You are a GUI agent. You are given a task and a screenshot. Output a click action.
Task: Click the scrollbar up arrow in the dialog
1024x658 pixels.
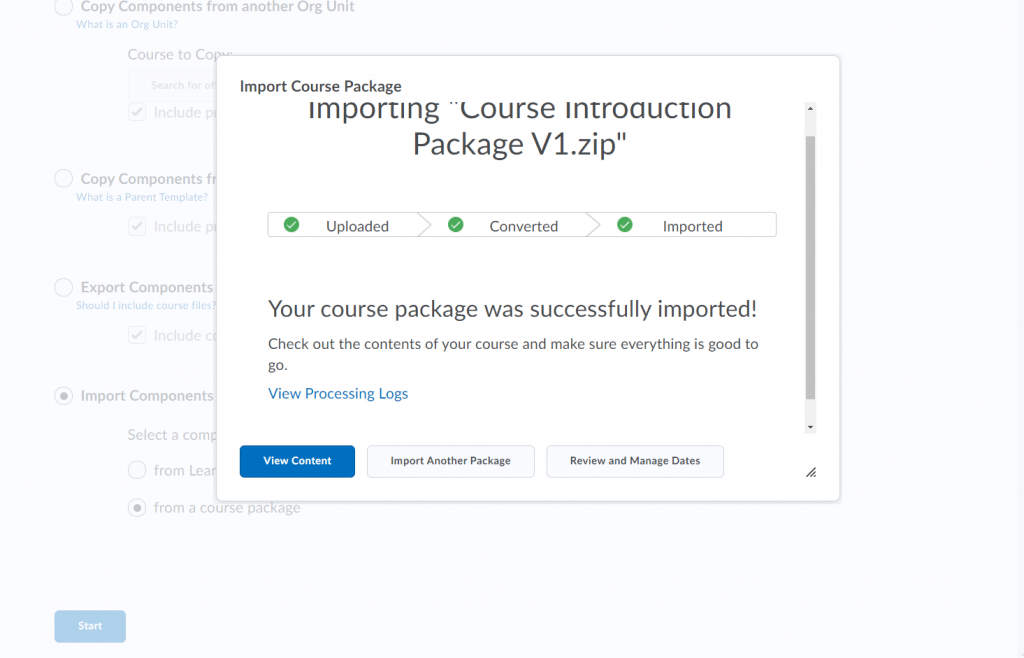click(x=810, y=108)
